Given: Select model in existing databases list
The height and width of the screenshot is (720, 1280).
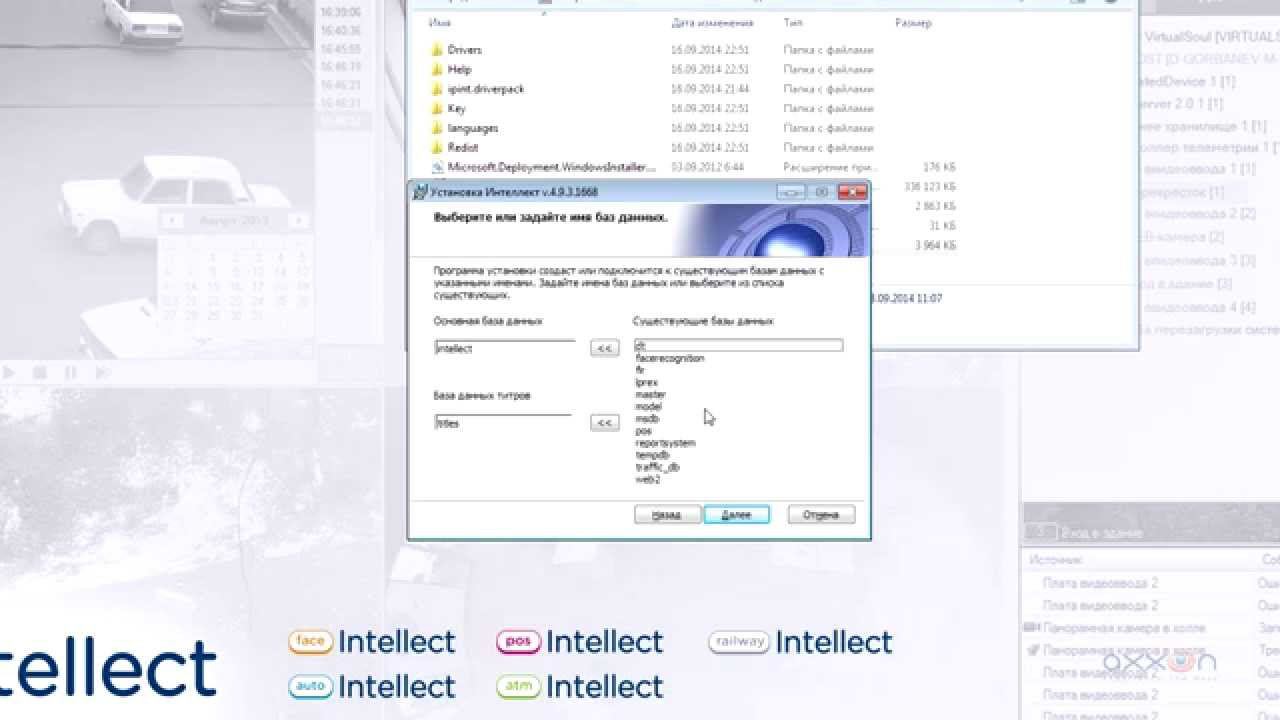Looking at the screenshot, I should coord(648,407).
